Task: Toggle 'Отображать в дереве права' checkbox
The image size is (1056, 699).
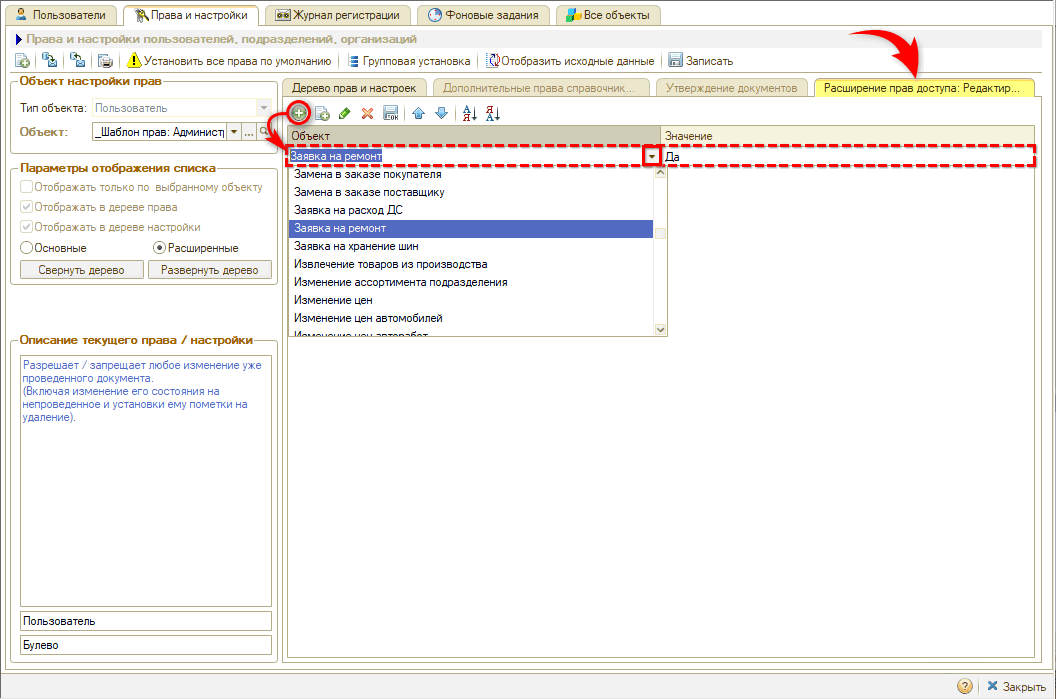Action: [26, 207]
